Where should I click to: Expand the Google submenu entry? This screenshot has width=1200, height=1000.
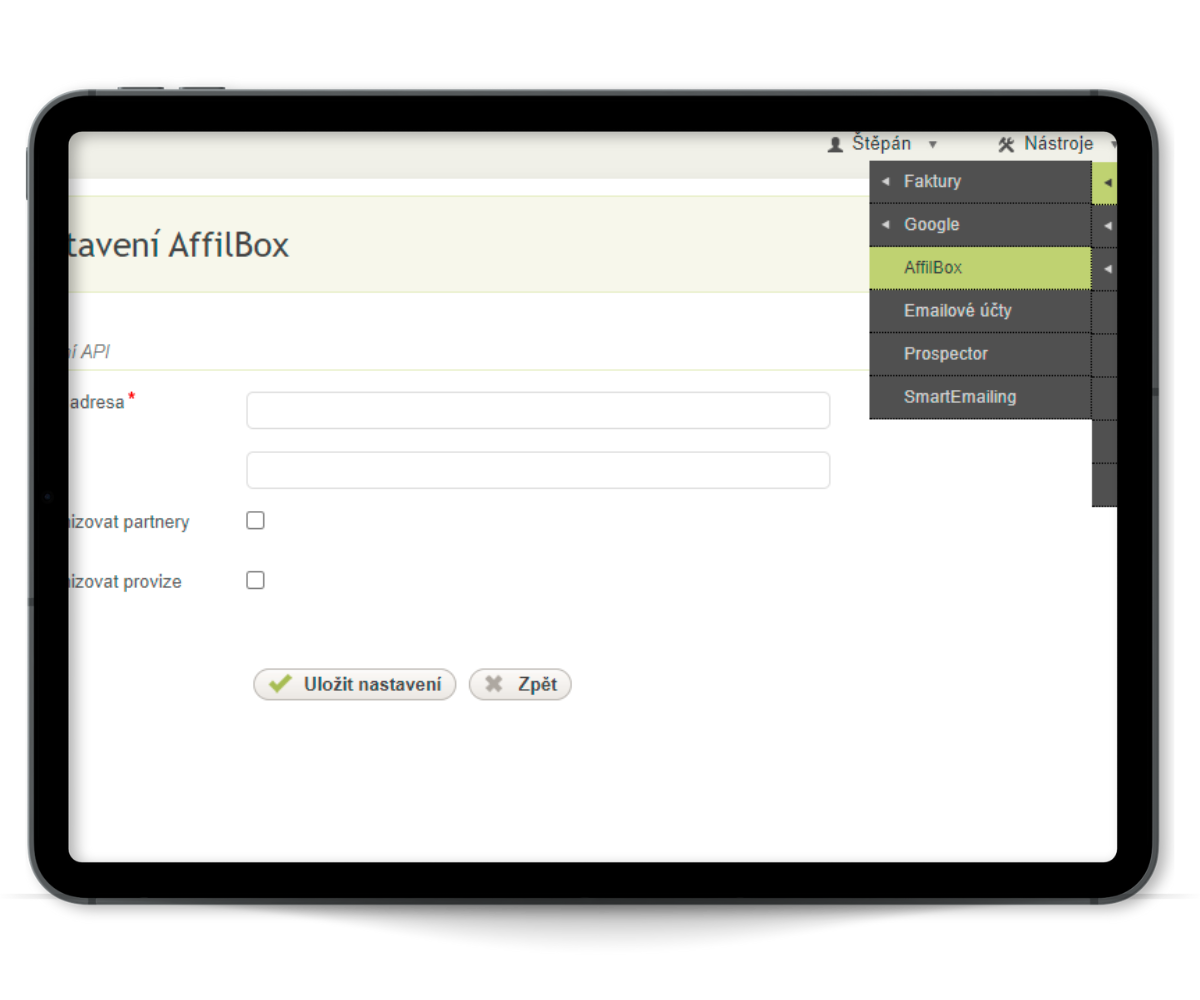[980, 225]
